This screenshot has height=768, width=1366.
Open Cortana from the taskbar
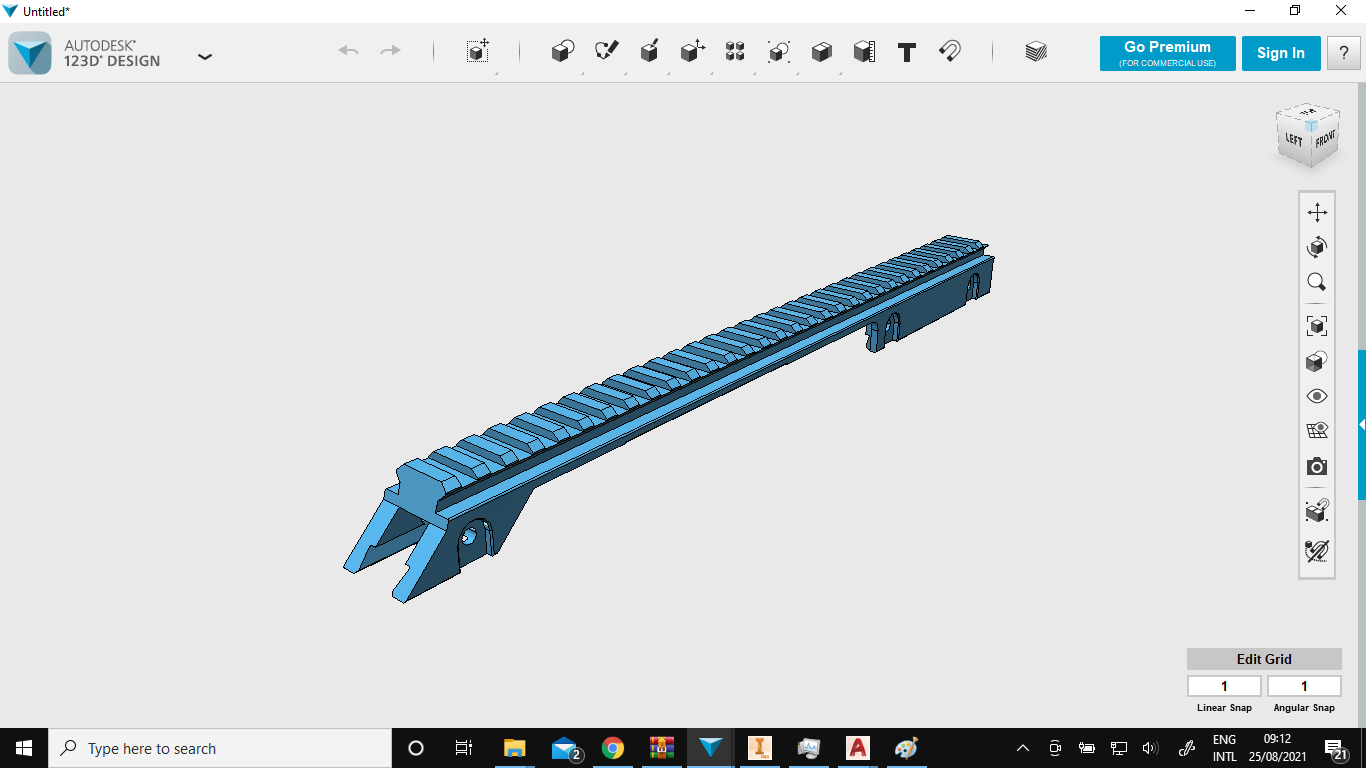tap(416, 748)
